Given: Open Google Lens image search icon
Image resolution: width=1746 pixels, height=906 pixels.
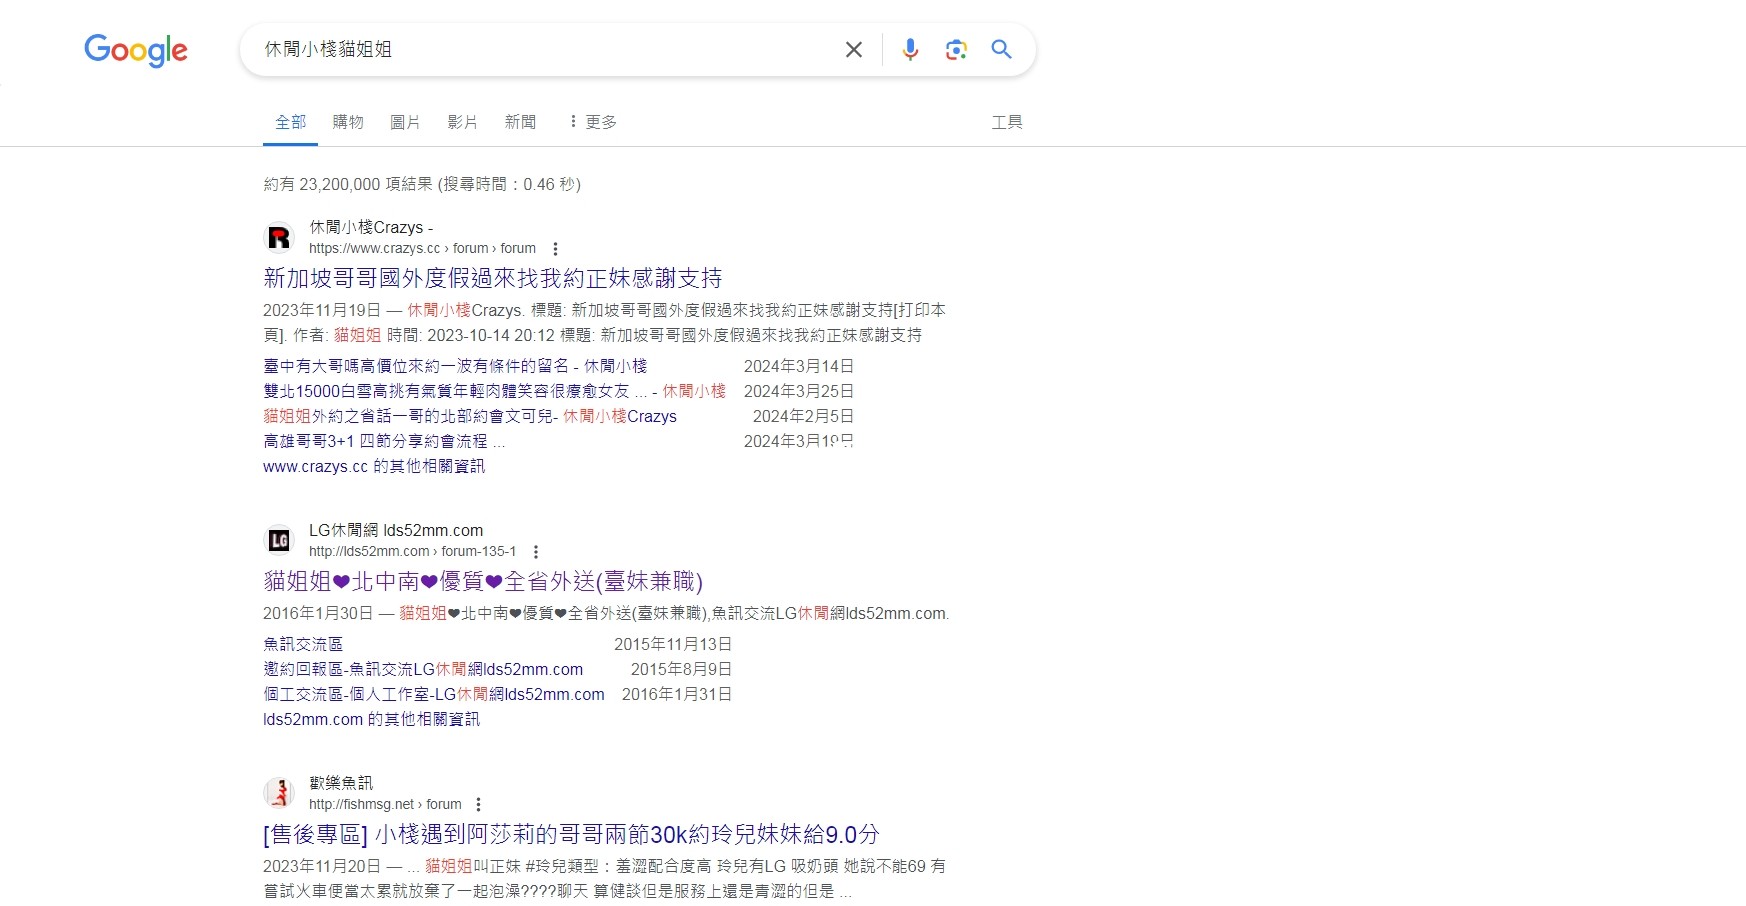Looking at the screenshot, I should pyautogui.click(x=956, y=49).
